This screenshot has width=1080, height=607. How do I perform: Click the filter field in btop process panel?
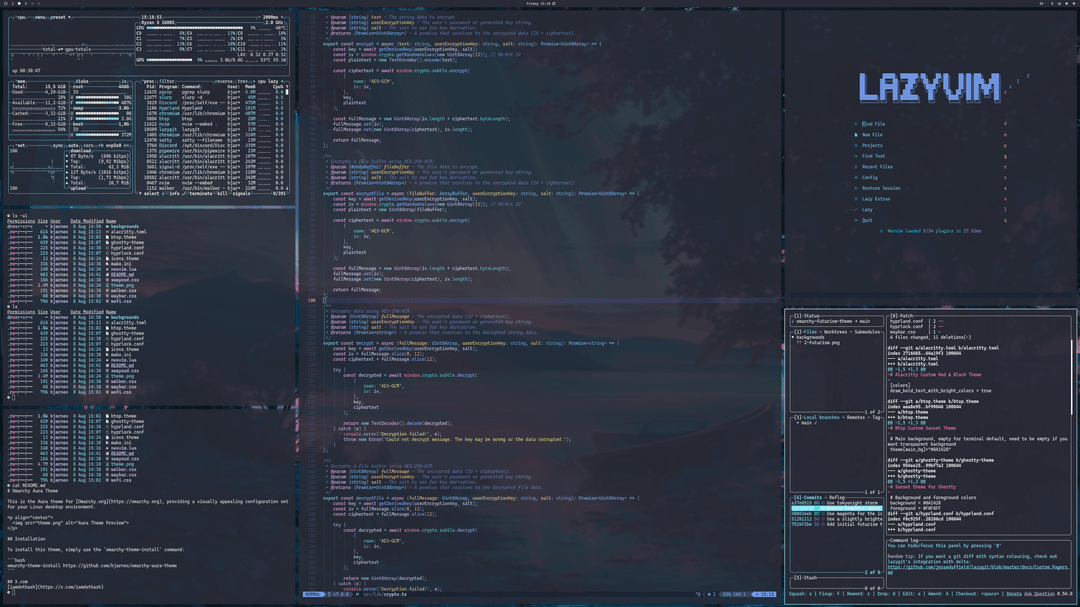(x=168, y=79)
